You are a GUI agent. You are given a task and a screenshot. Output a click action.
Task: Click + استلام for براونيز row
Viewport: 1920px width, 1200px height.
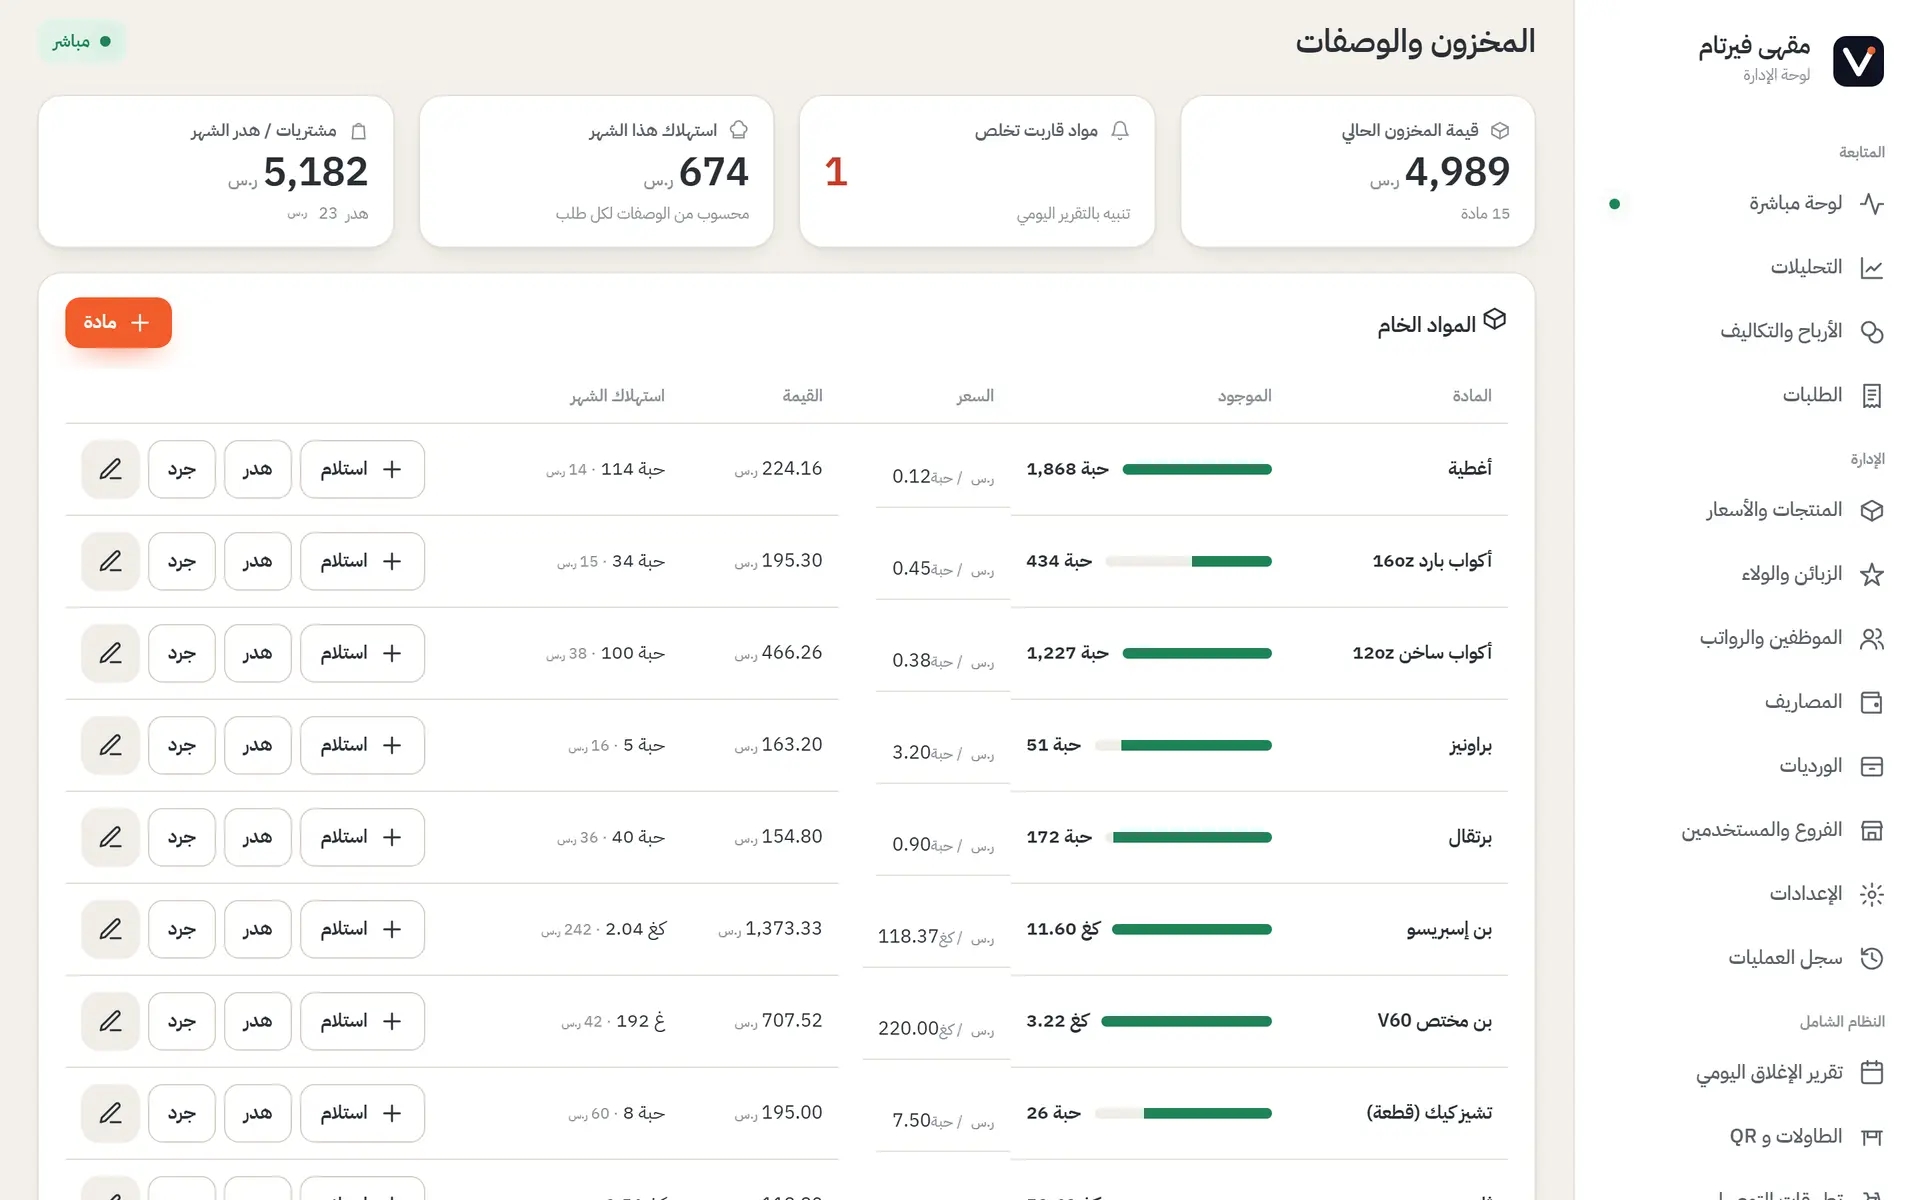click(362, 745)
